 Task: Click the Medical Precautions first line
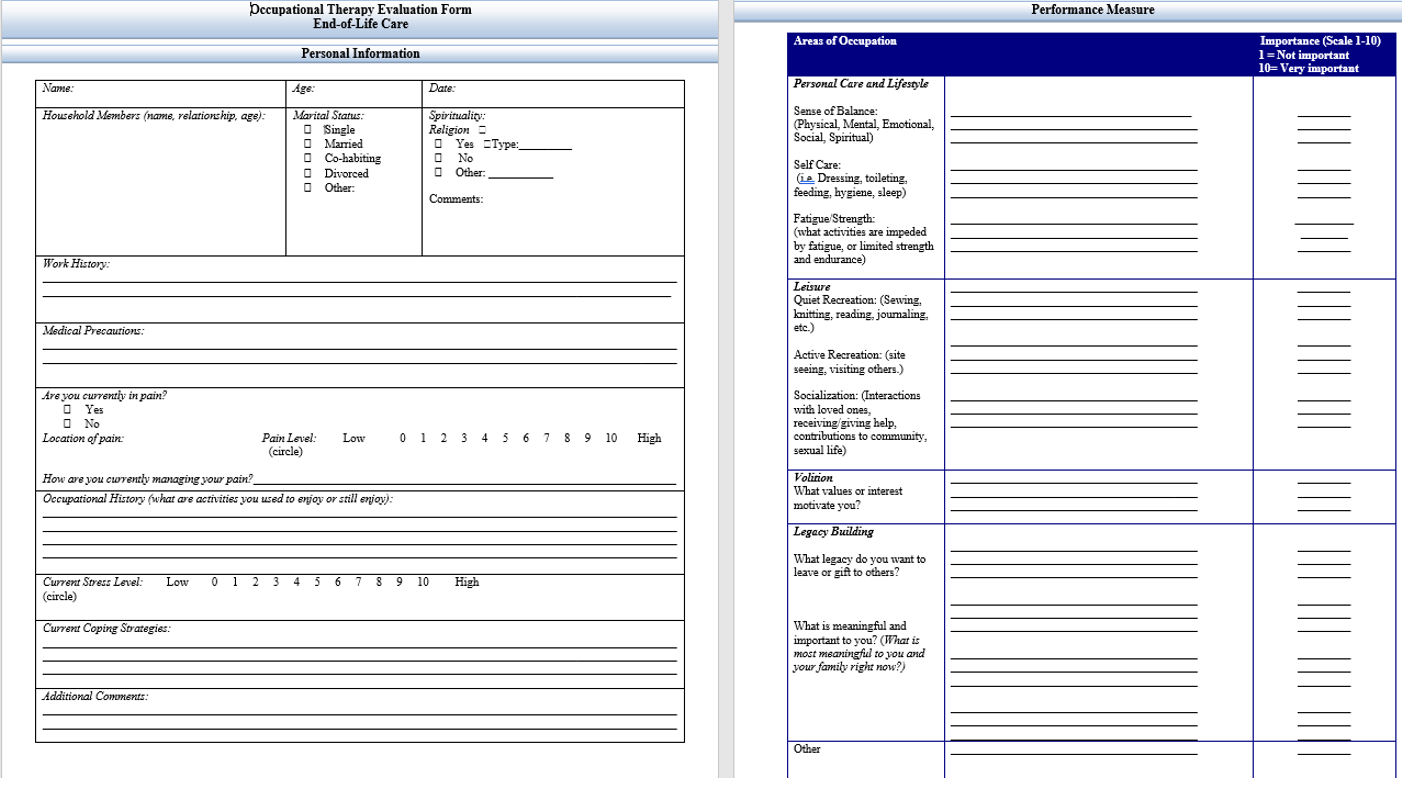[x=359, y=348]
